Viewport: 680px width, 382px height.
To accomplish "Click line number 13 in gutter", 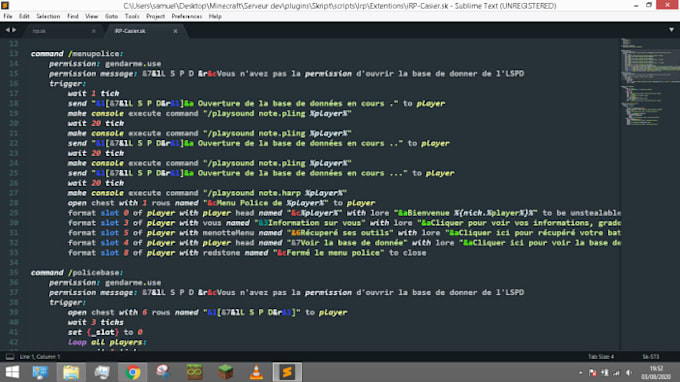I will coord(13,54).
